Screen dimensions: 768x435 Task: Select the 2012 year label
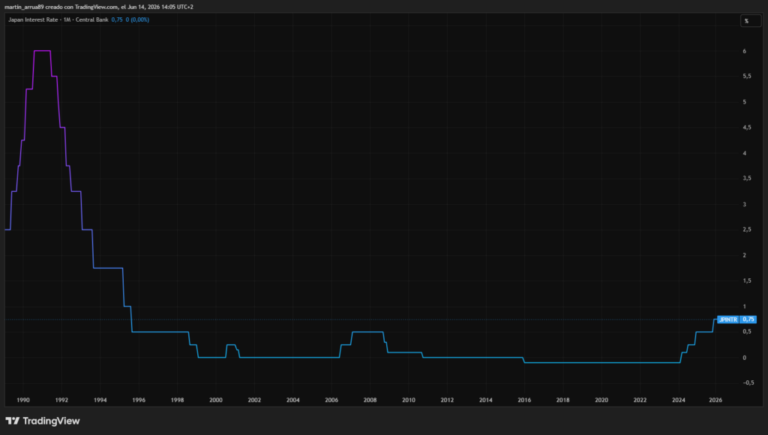point(447,400)
